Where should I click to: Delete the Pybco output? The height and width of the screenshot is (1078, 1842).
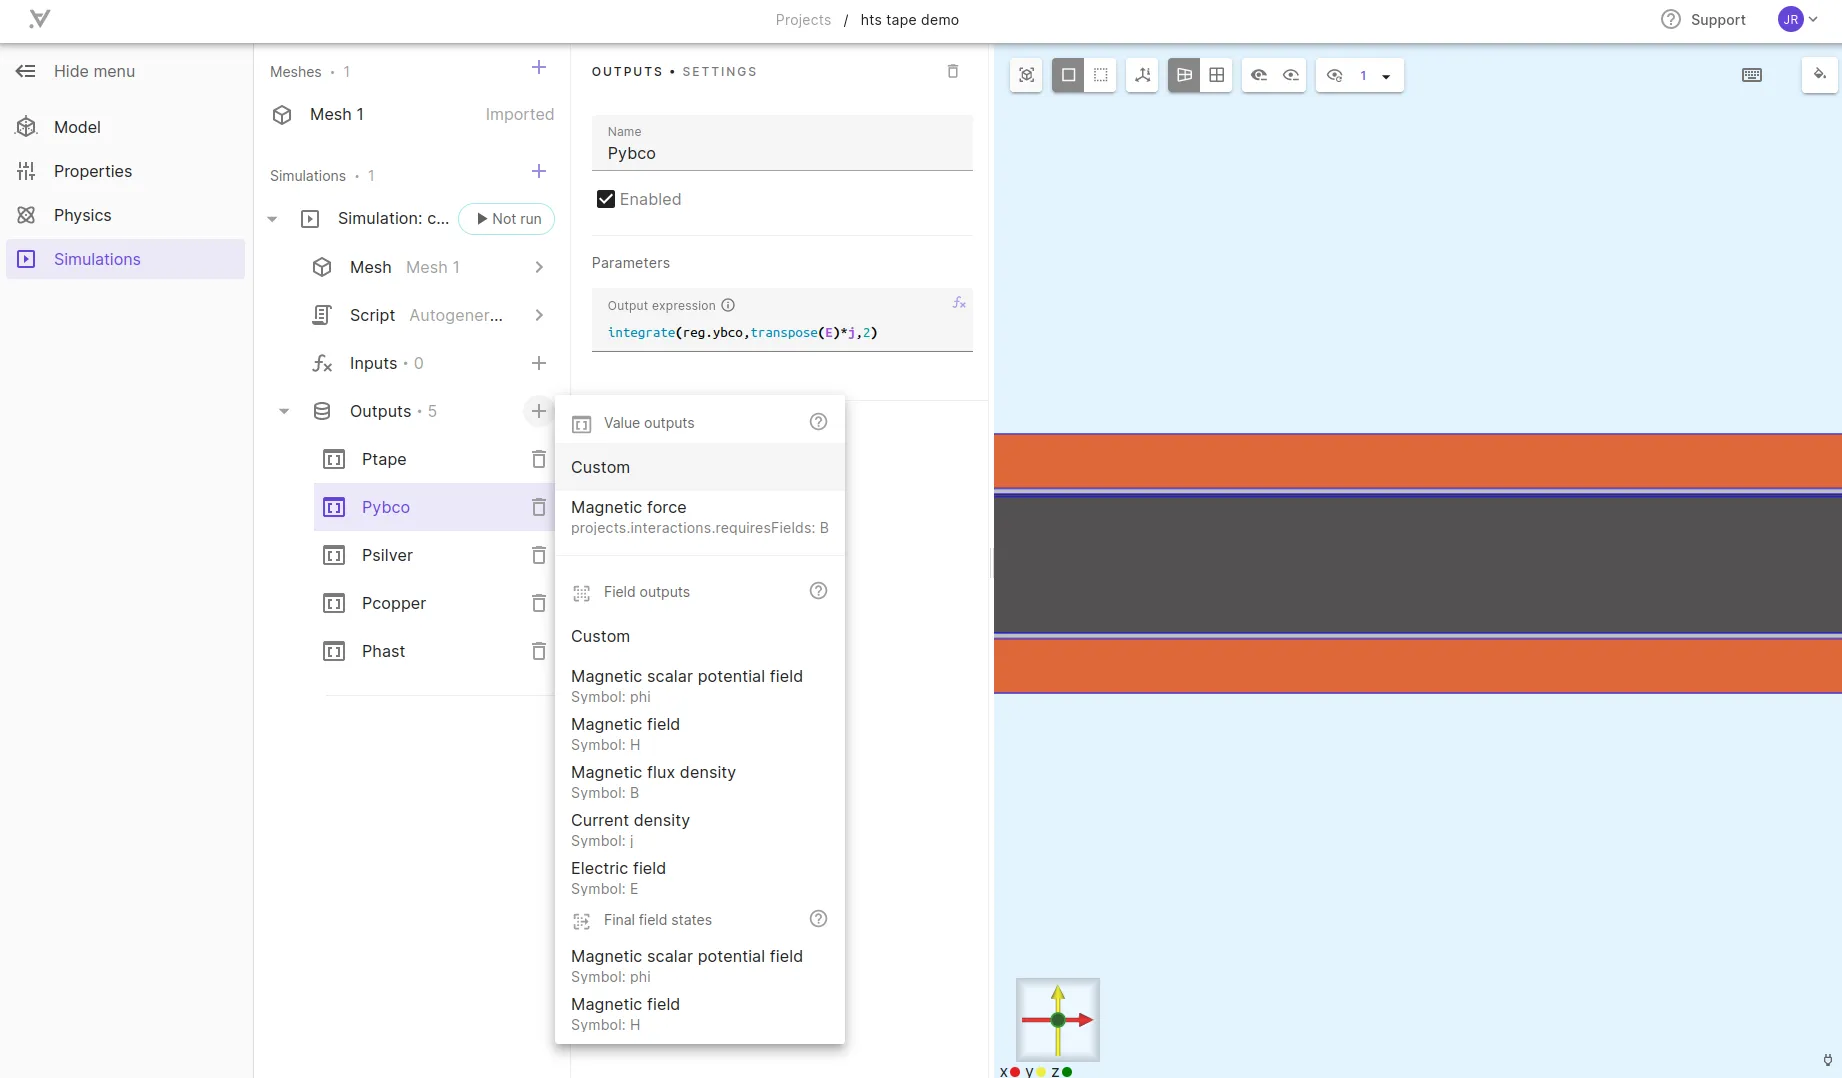tap(538, 507)
